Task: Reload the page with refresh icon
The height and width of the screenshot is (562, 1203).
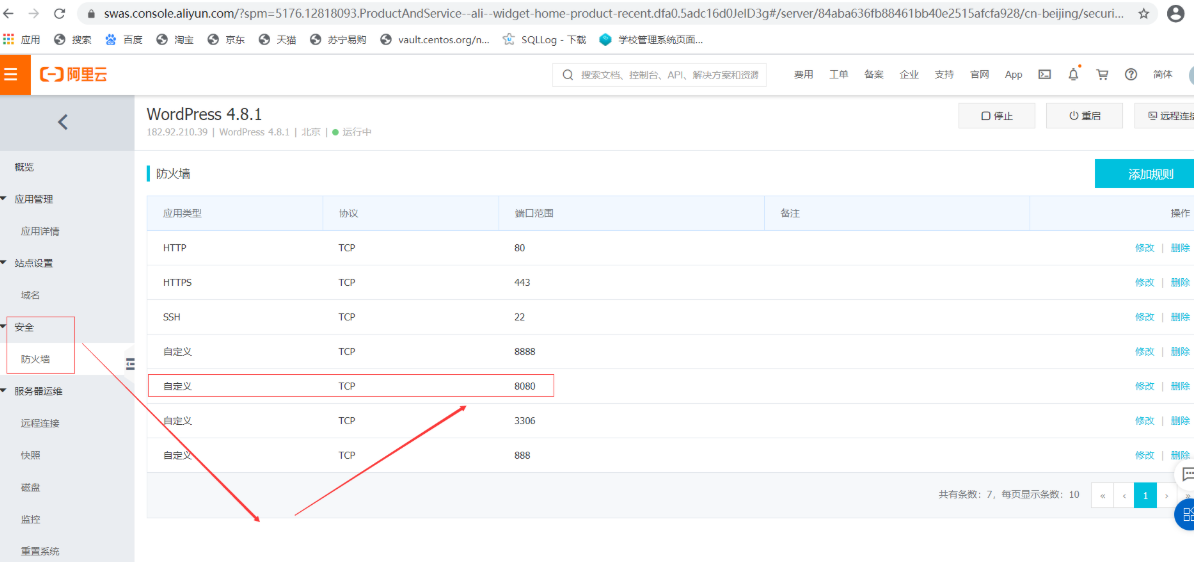Action: (60, 14)
